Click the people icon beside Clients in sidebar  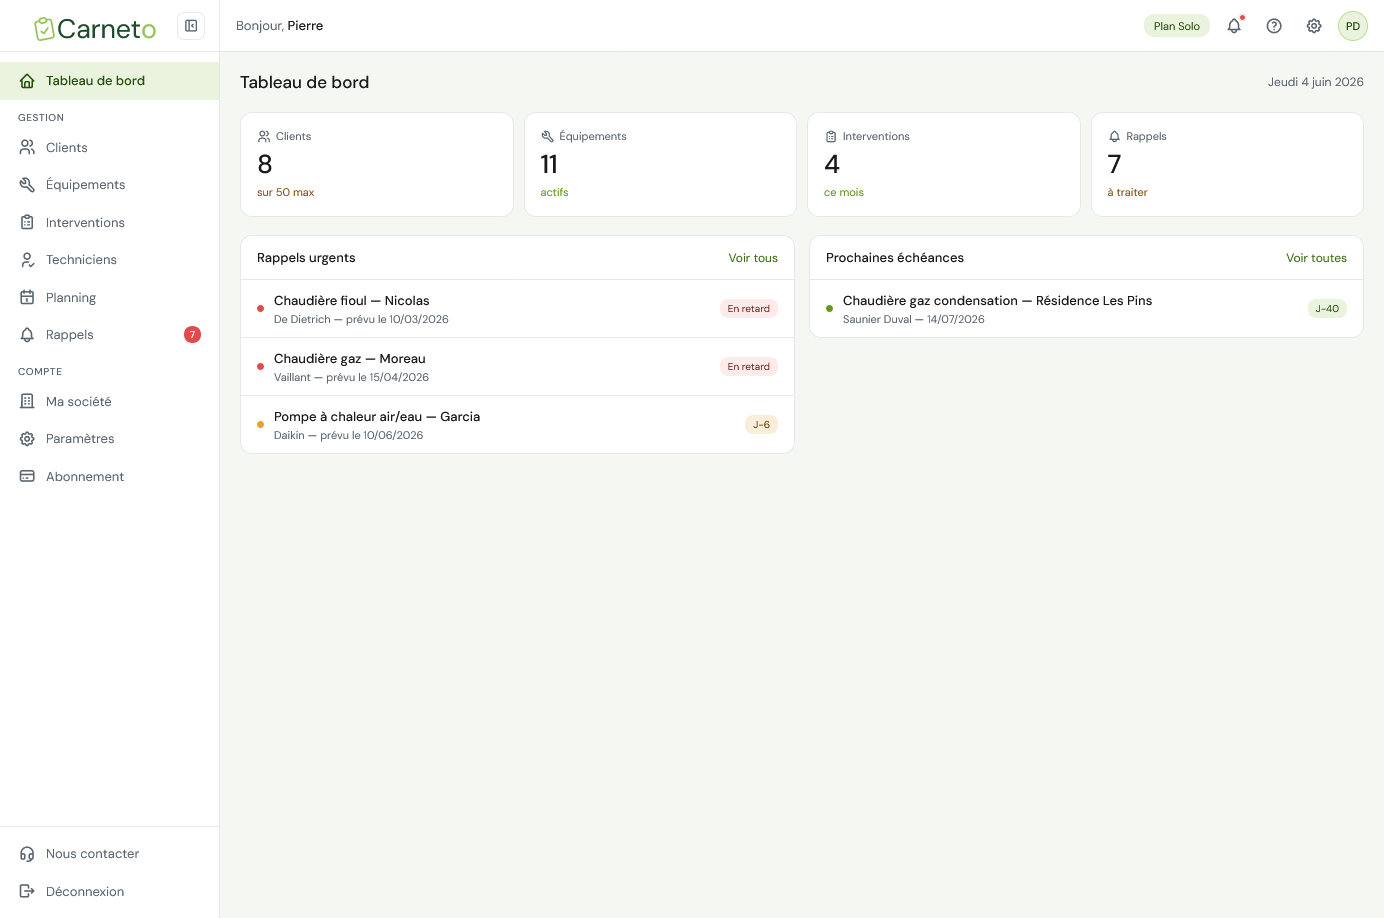pos(27,147)
